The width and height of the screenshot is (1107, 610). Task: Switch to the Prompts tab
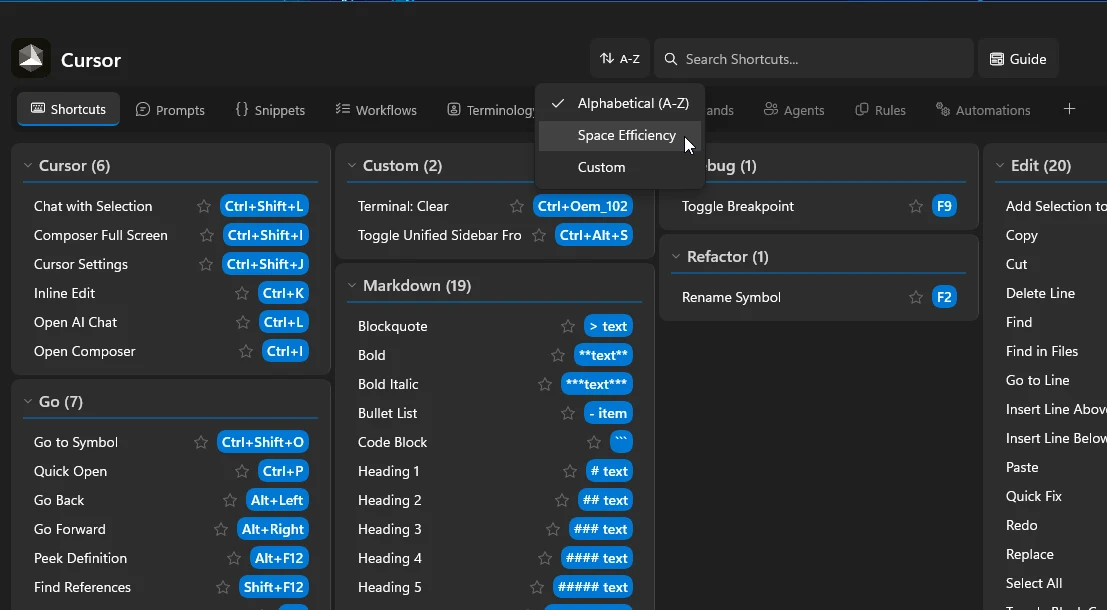click(170, 110)
